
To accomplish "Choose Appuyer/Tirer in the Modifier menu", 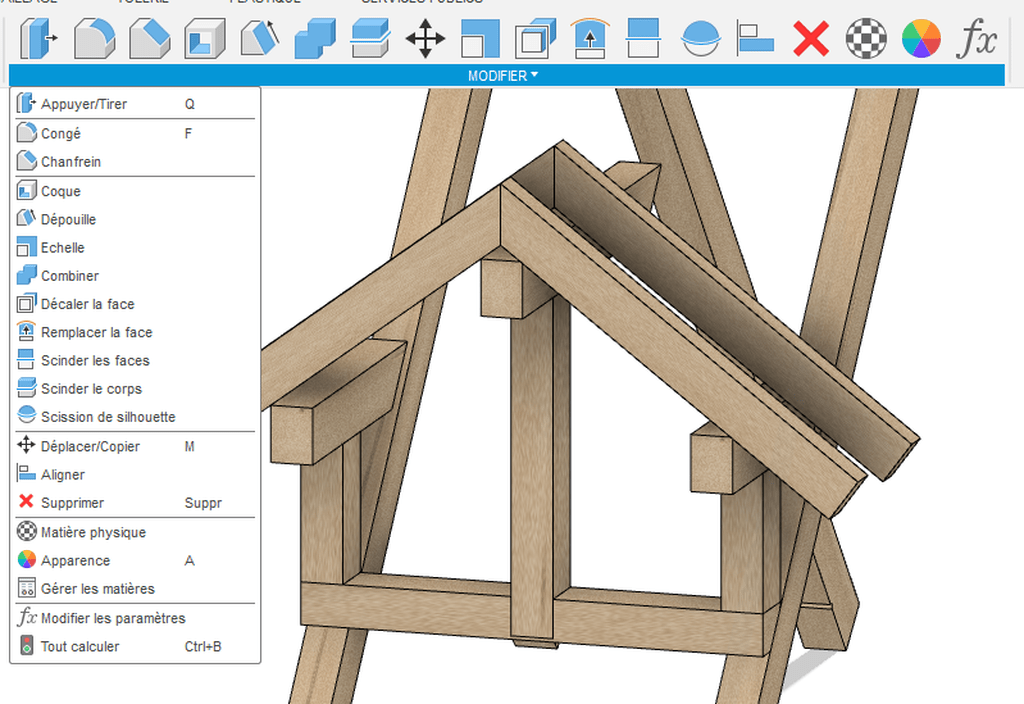I will (x=135, y=104).
